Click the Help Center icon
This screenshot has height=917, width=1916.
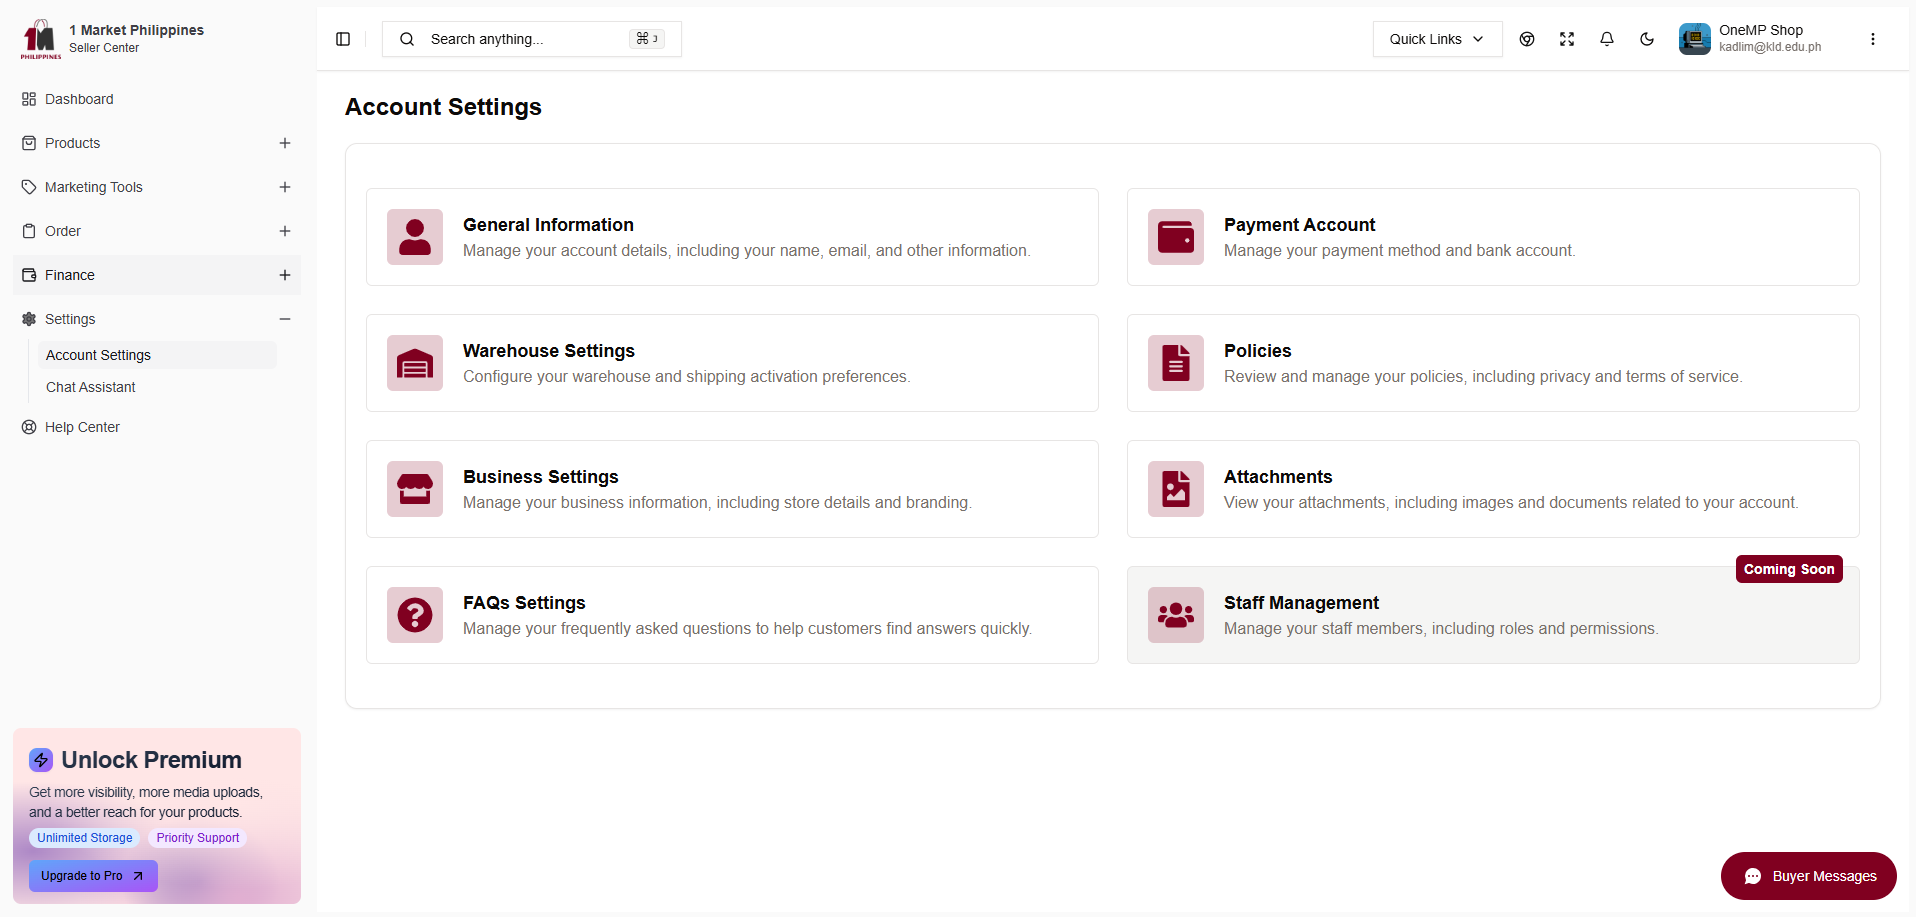28,427
